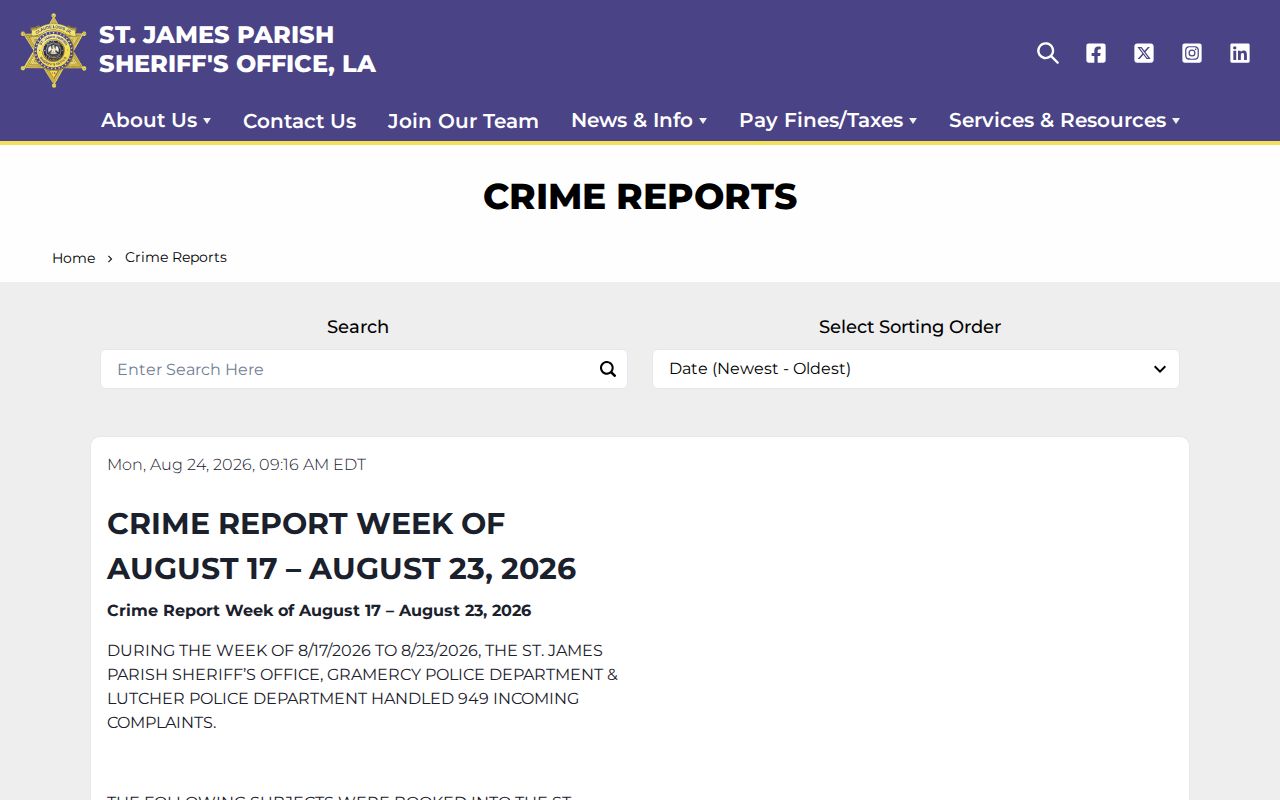Open St. James Parish Sheriff's Office title link
This screenshot has height=800, width=1280.
[237, 49]
